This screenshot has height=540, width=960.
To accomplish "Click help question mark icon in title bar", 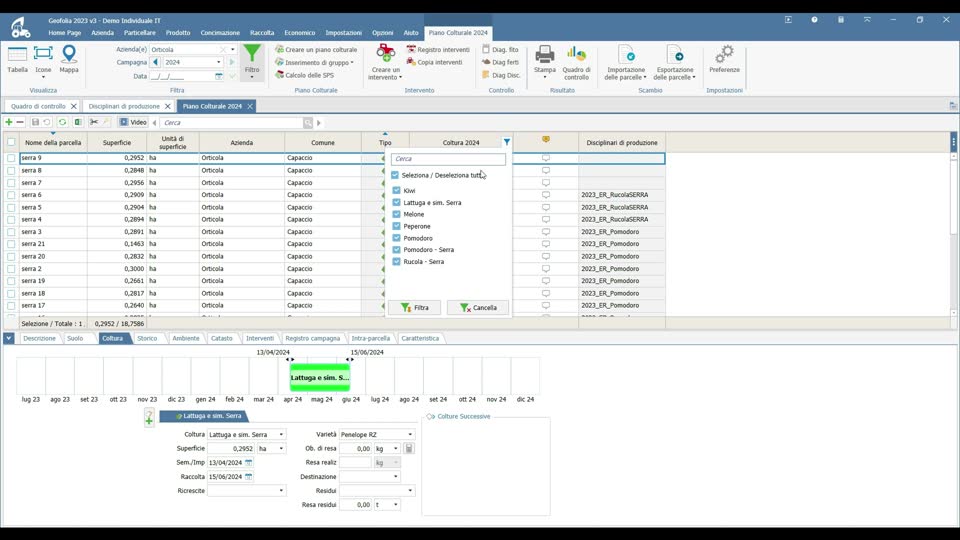I will 814,20.
